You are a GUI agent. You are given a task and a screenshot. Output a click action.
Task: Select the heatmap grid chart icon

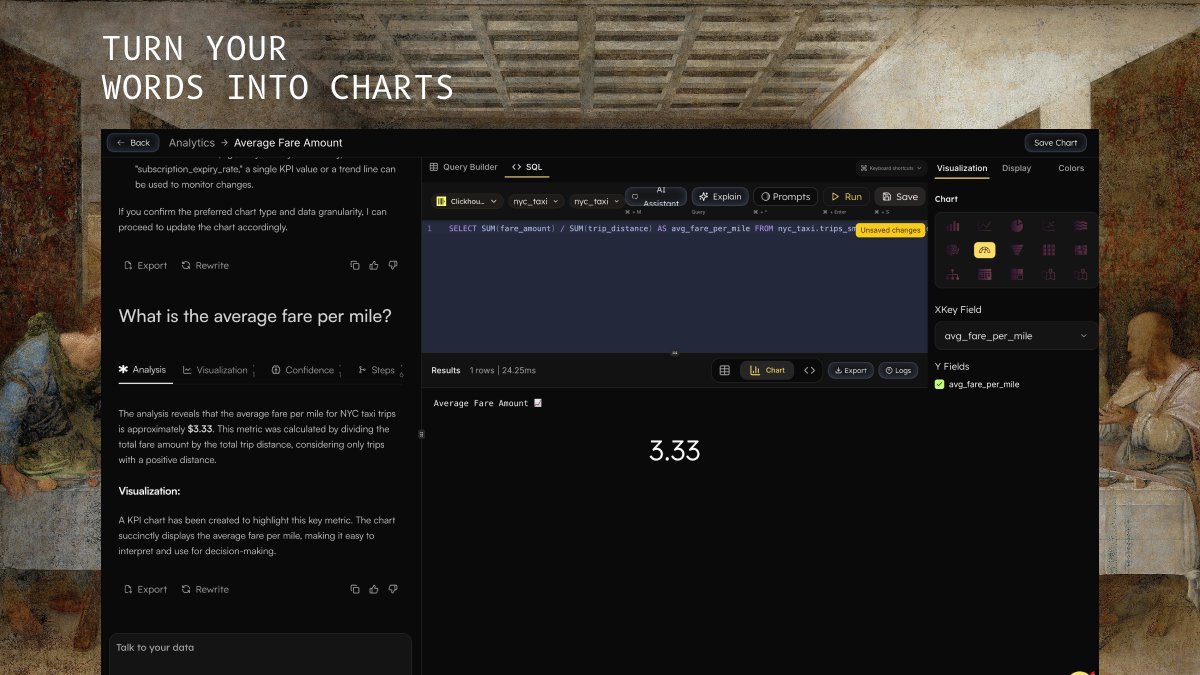(x=1049, y=250)
